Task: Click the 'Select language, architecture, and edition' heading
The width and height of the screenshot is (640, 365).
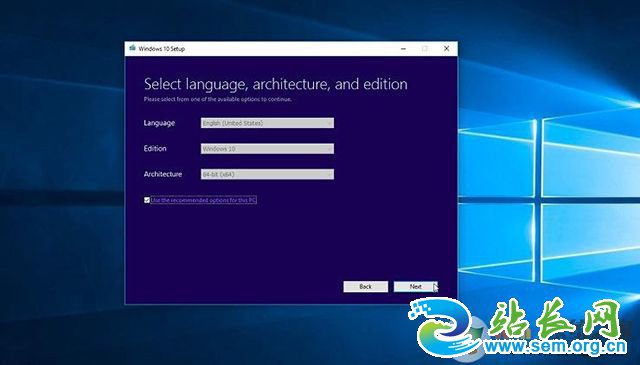Action: click(276, 84)
